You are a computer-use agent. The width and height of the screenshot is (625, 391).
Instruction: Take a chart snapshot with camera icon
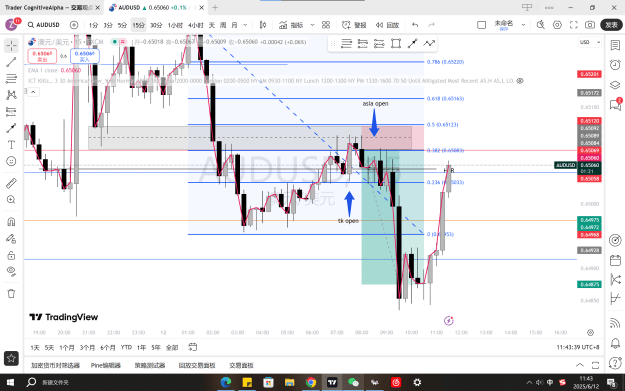point(590,25)
